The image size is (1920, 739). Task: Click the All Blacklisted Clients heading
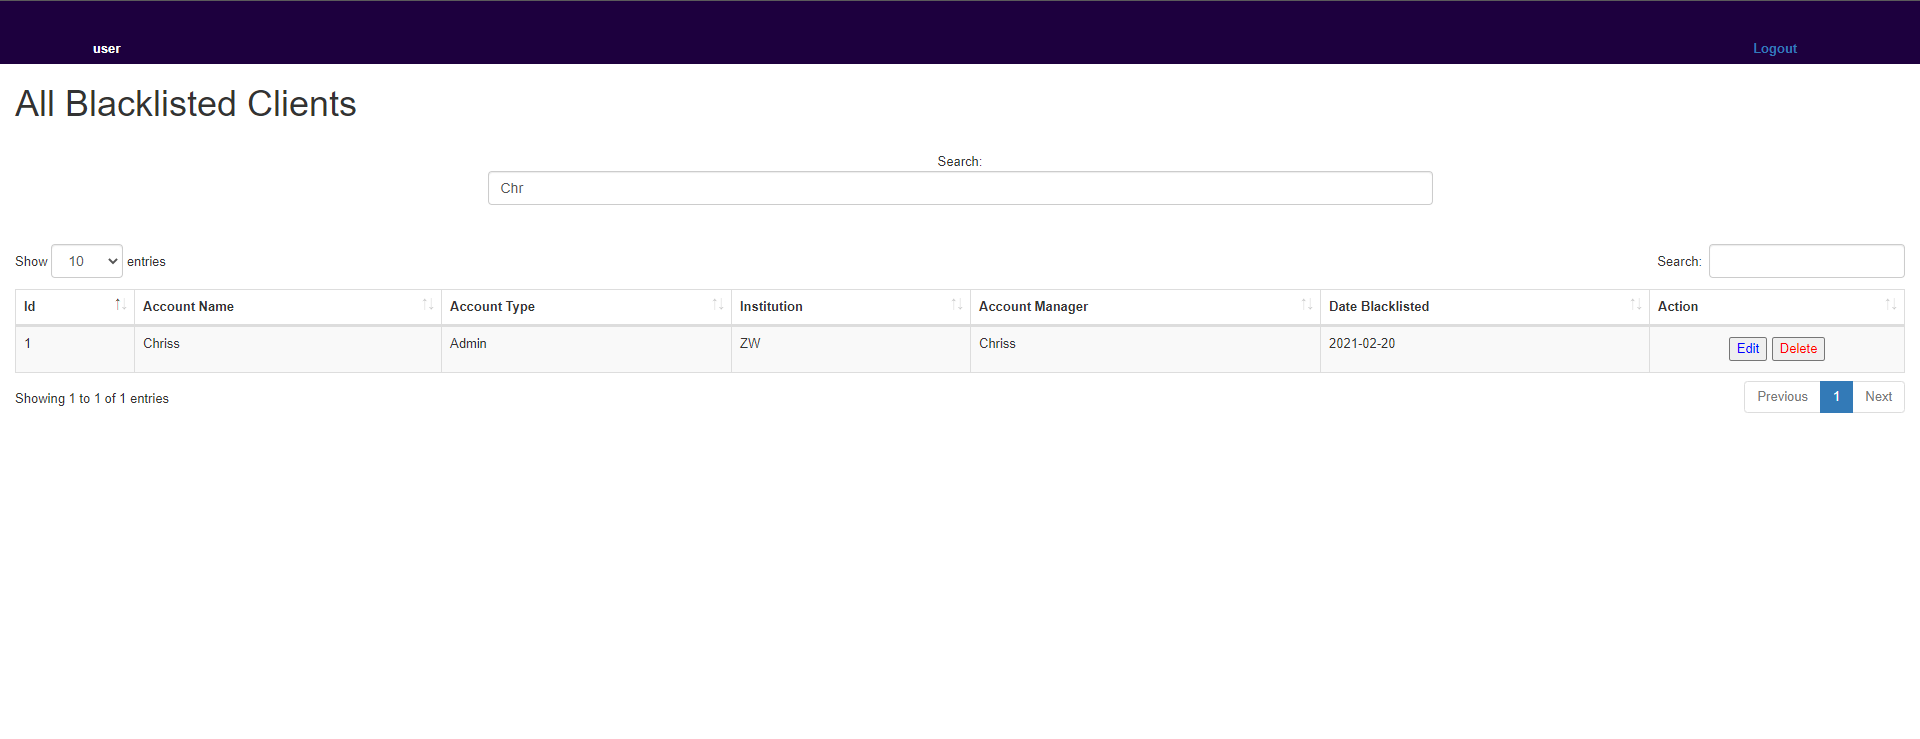(186, 104)
